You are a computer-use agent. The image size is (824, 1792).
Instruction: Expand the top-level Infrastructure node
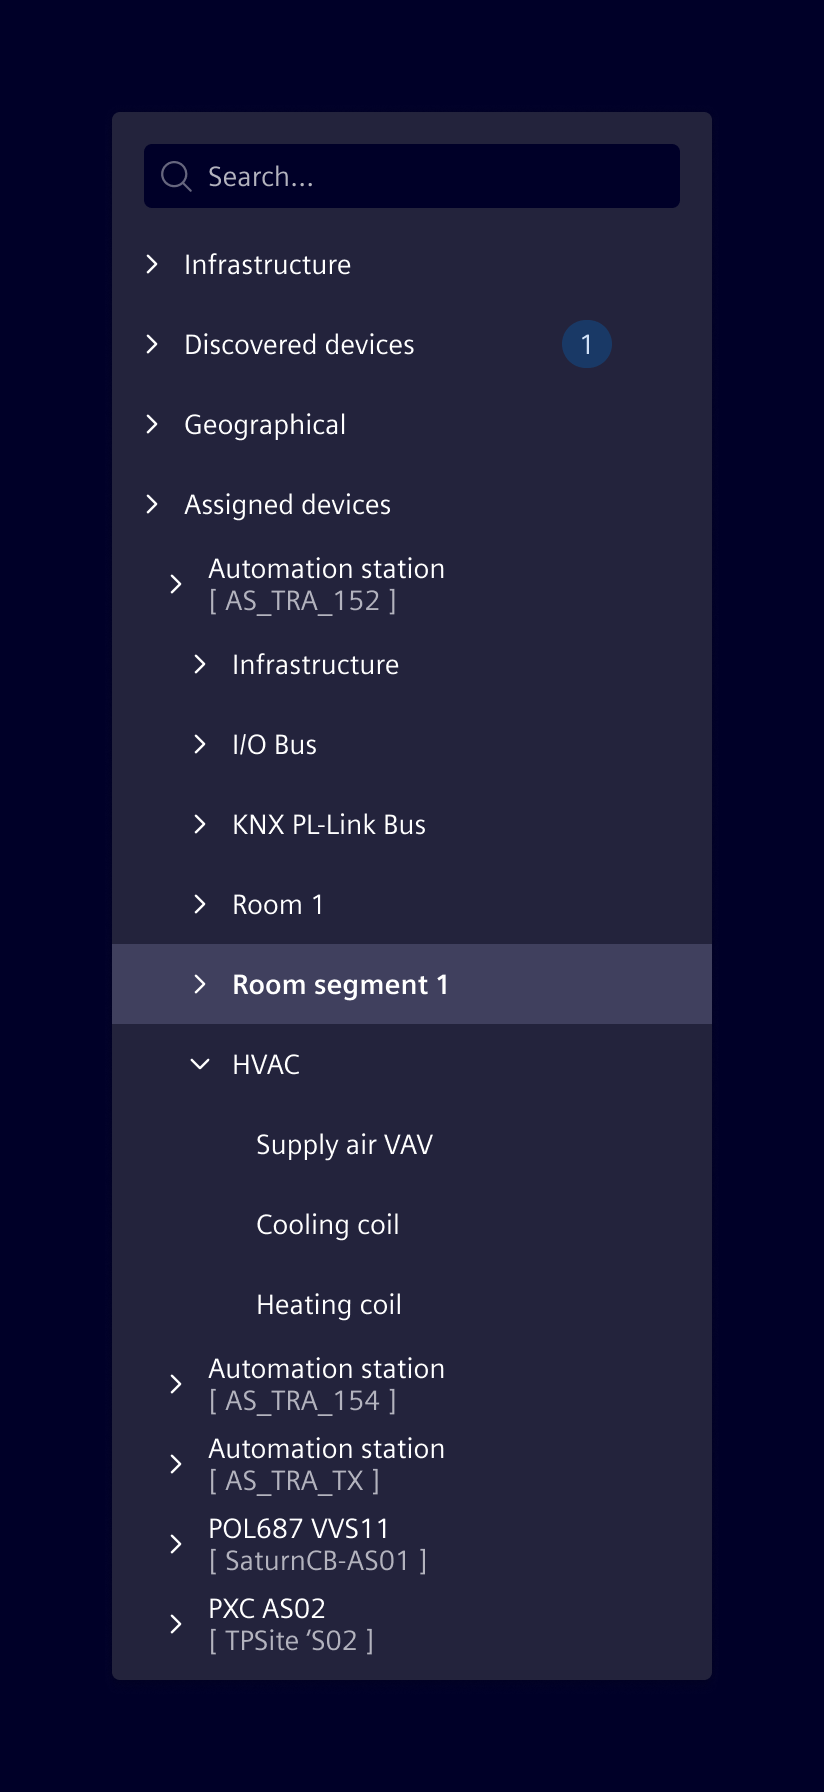pyautogui.click(x=152, y=264)
